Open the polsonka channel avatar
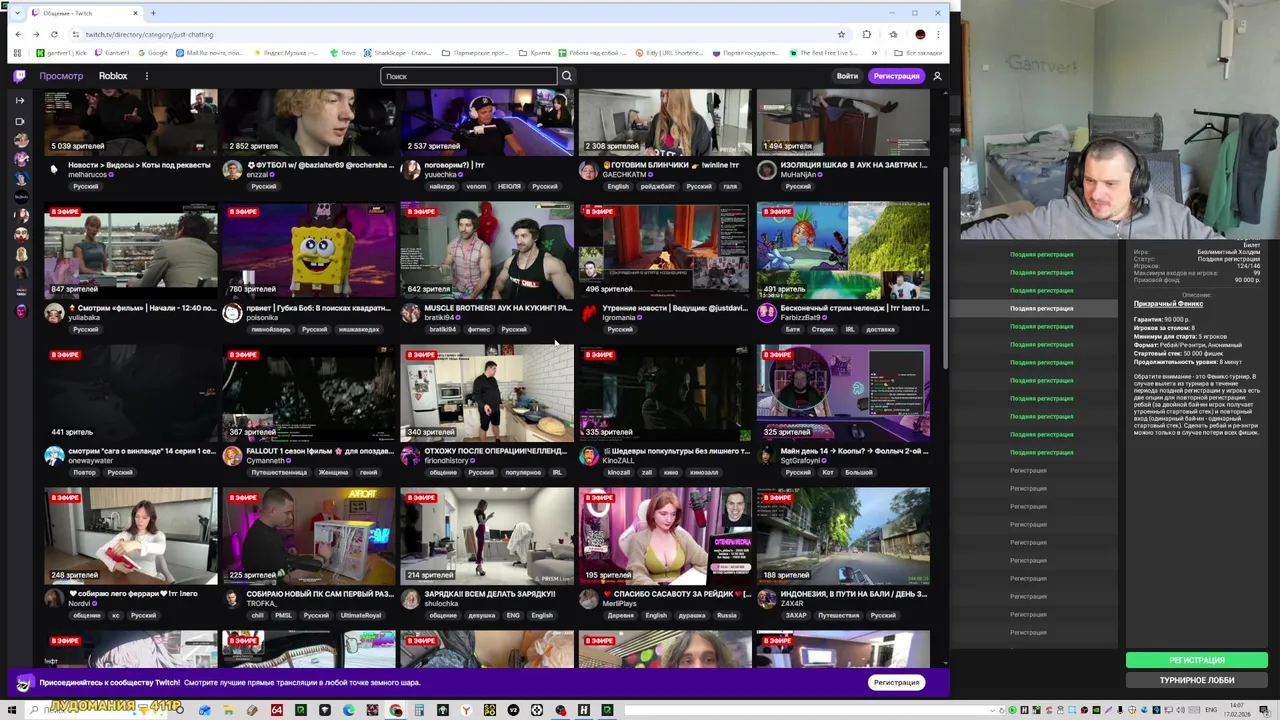Viewport: 1280px width, 720px height. click(x=232, y=313)
